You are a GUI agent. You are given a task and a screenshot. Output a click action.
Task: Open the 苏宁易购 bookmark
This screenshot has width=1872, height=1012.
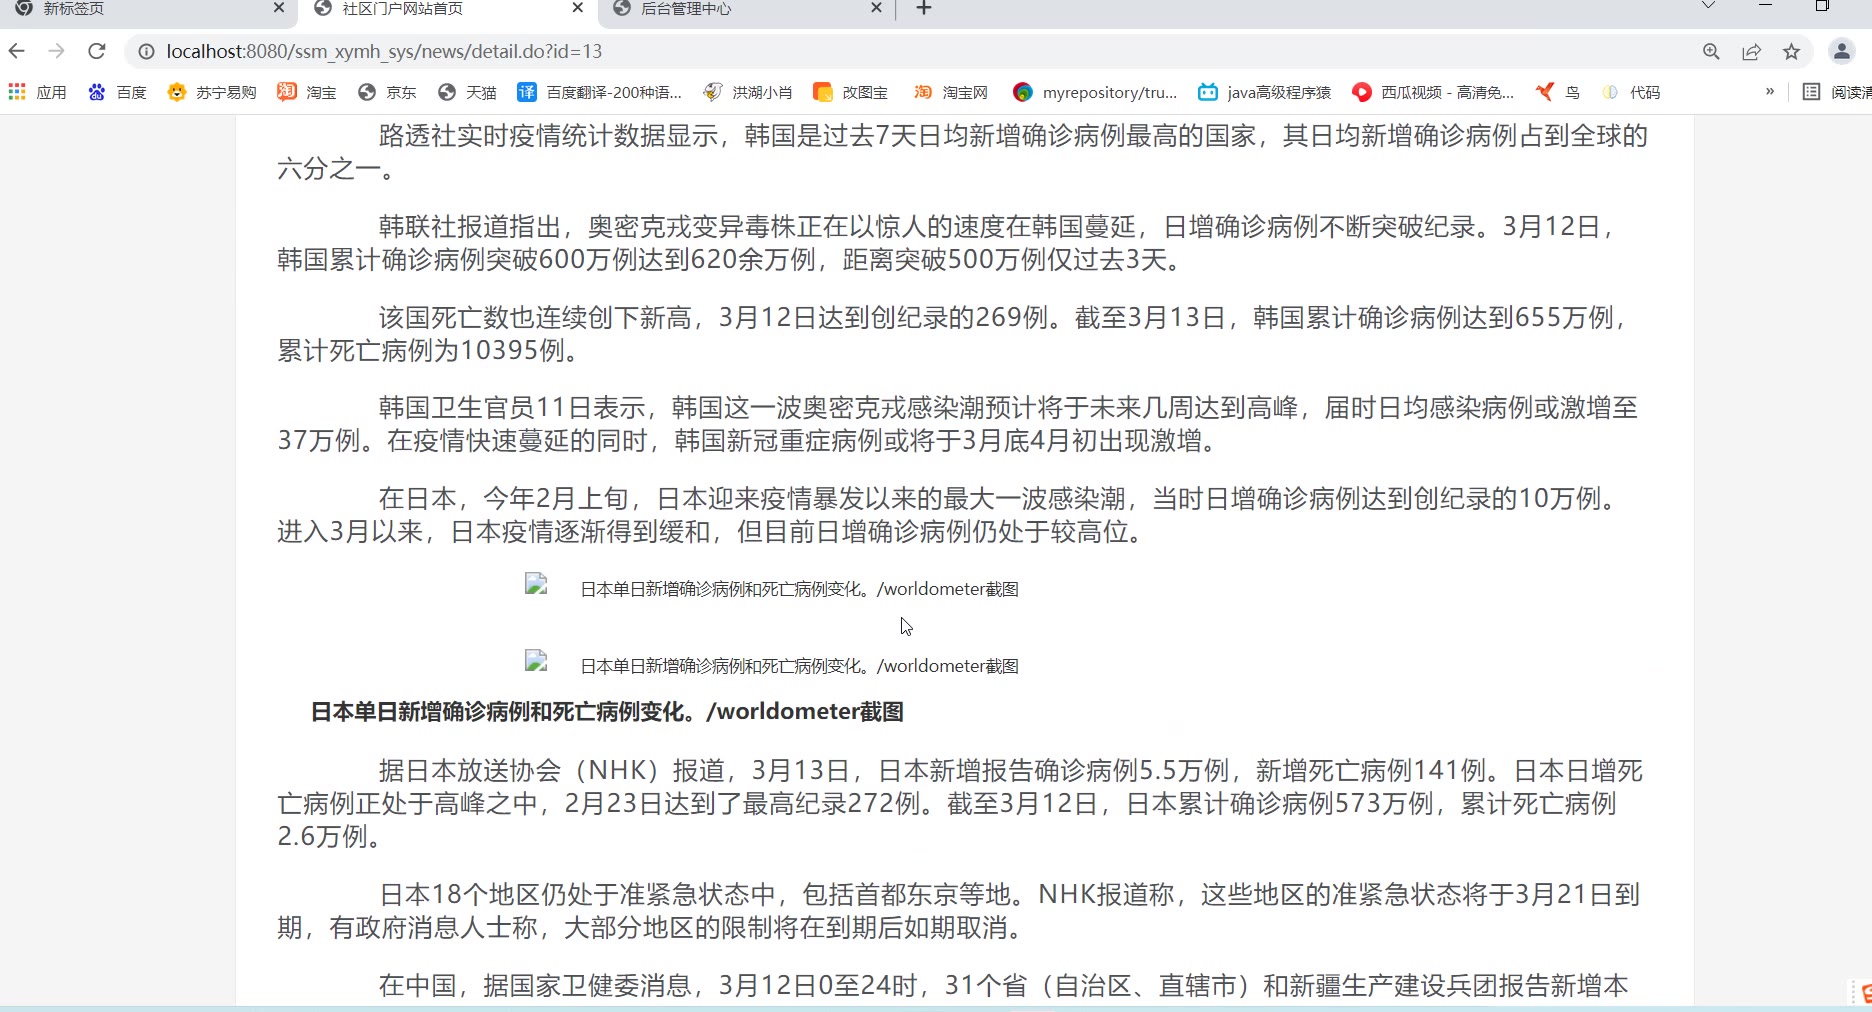click(212, 92)
